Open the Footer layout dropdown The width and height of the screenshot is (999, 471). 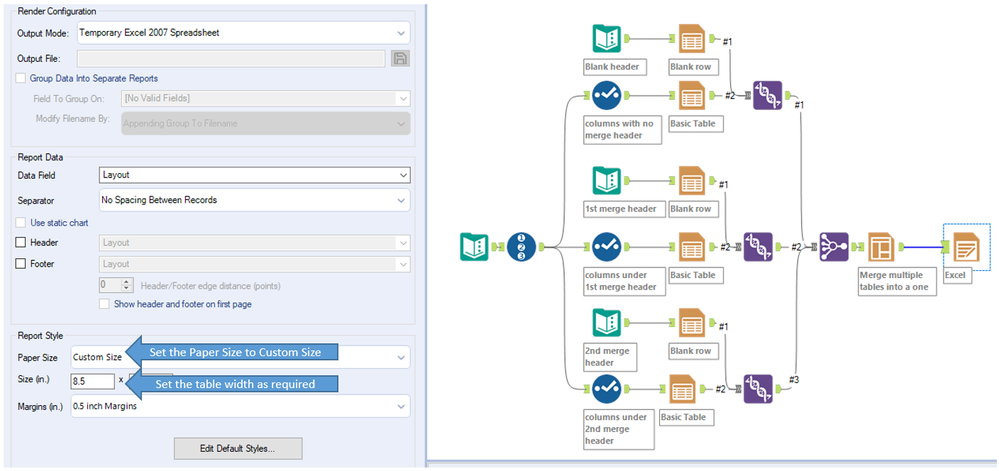[255, 264]
